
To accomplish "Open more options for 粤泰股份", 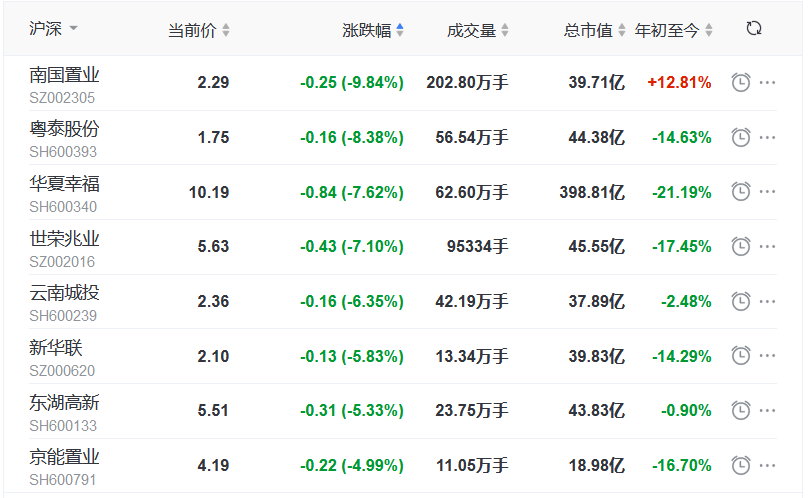I will coord(767,137).
